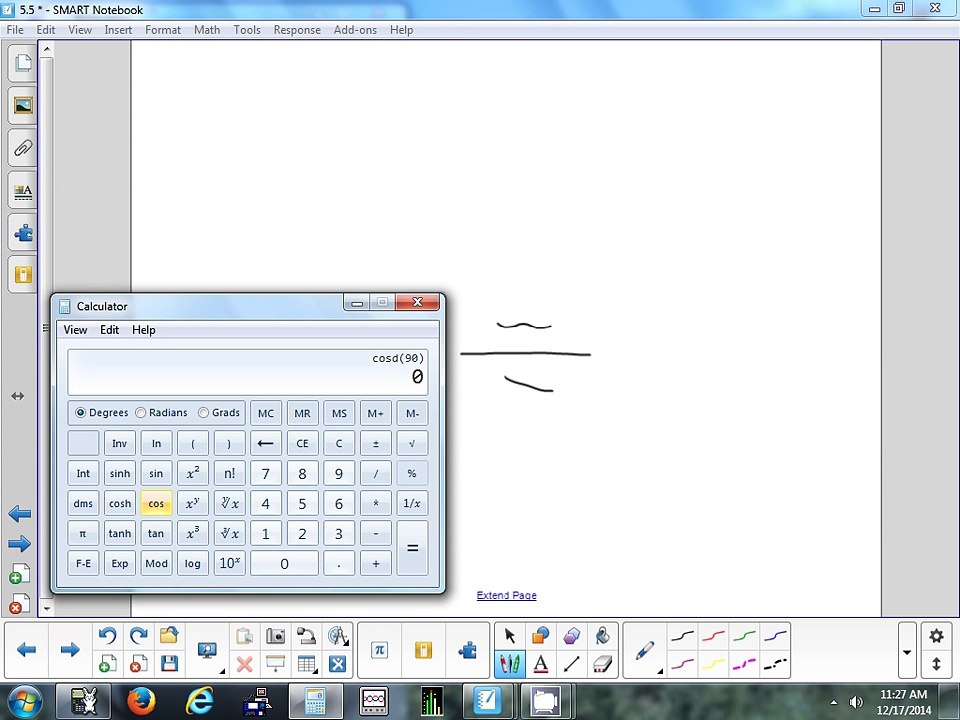This screenshot has width=960, height=720.
Task: Click the log button in Calculator
Action: [x=192, y=563]
